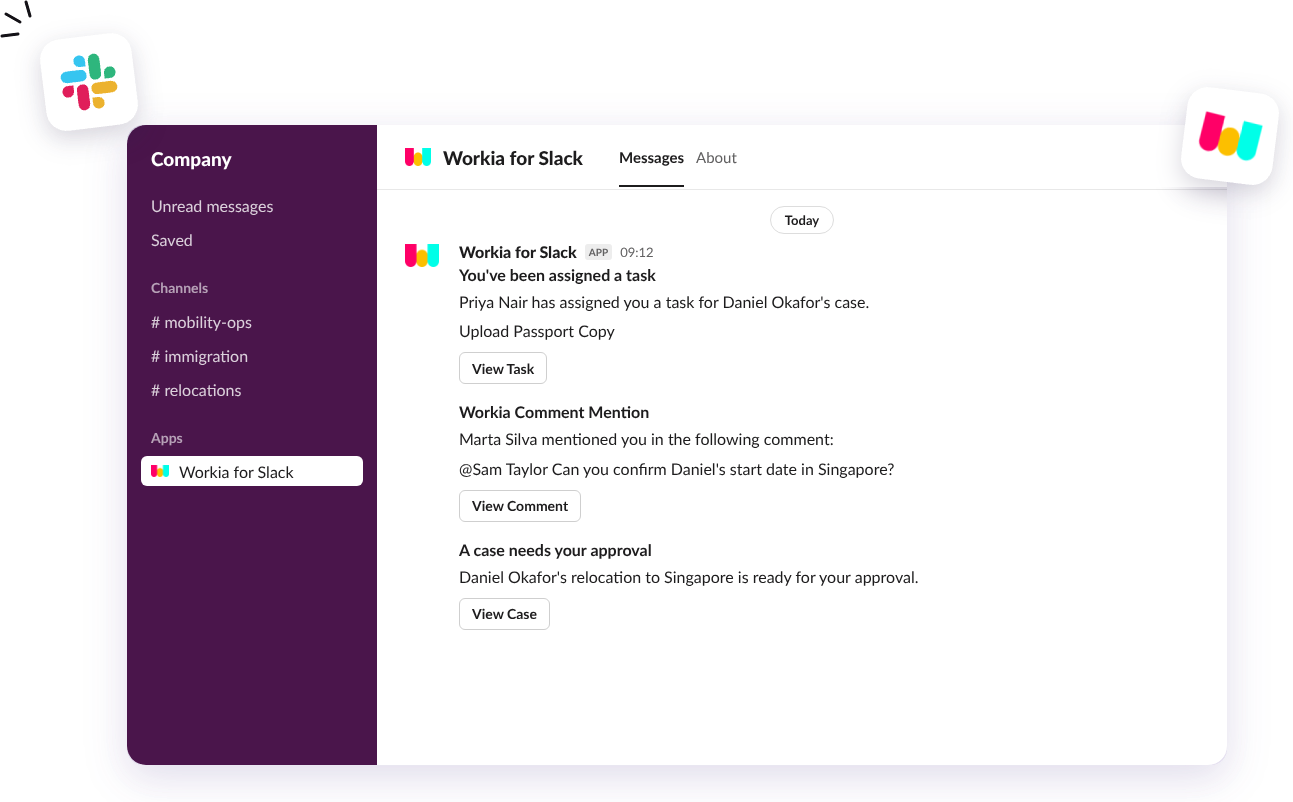
Task: Click the Workia logo in the header
Action: point(418,157)
